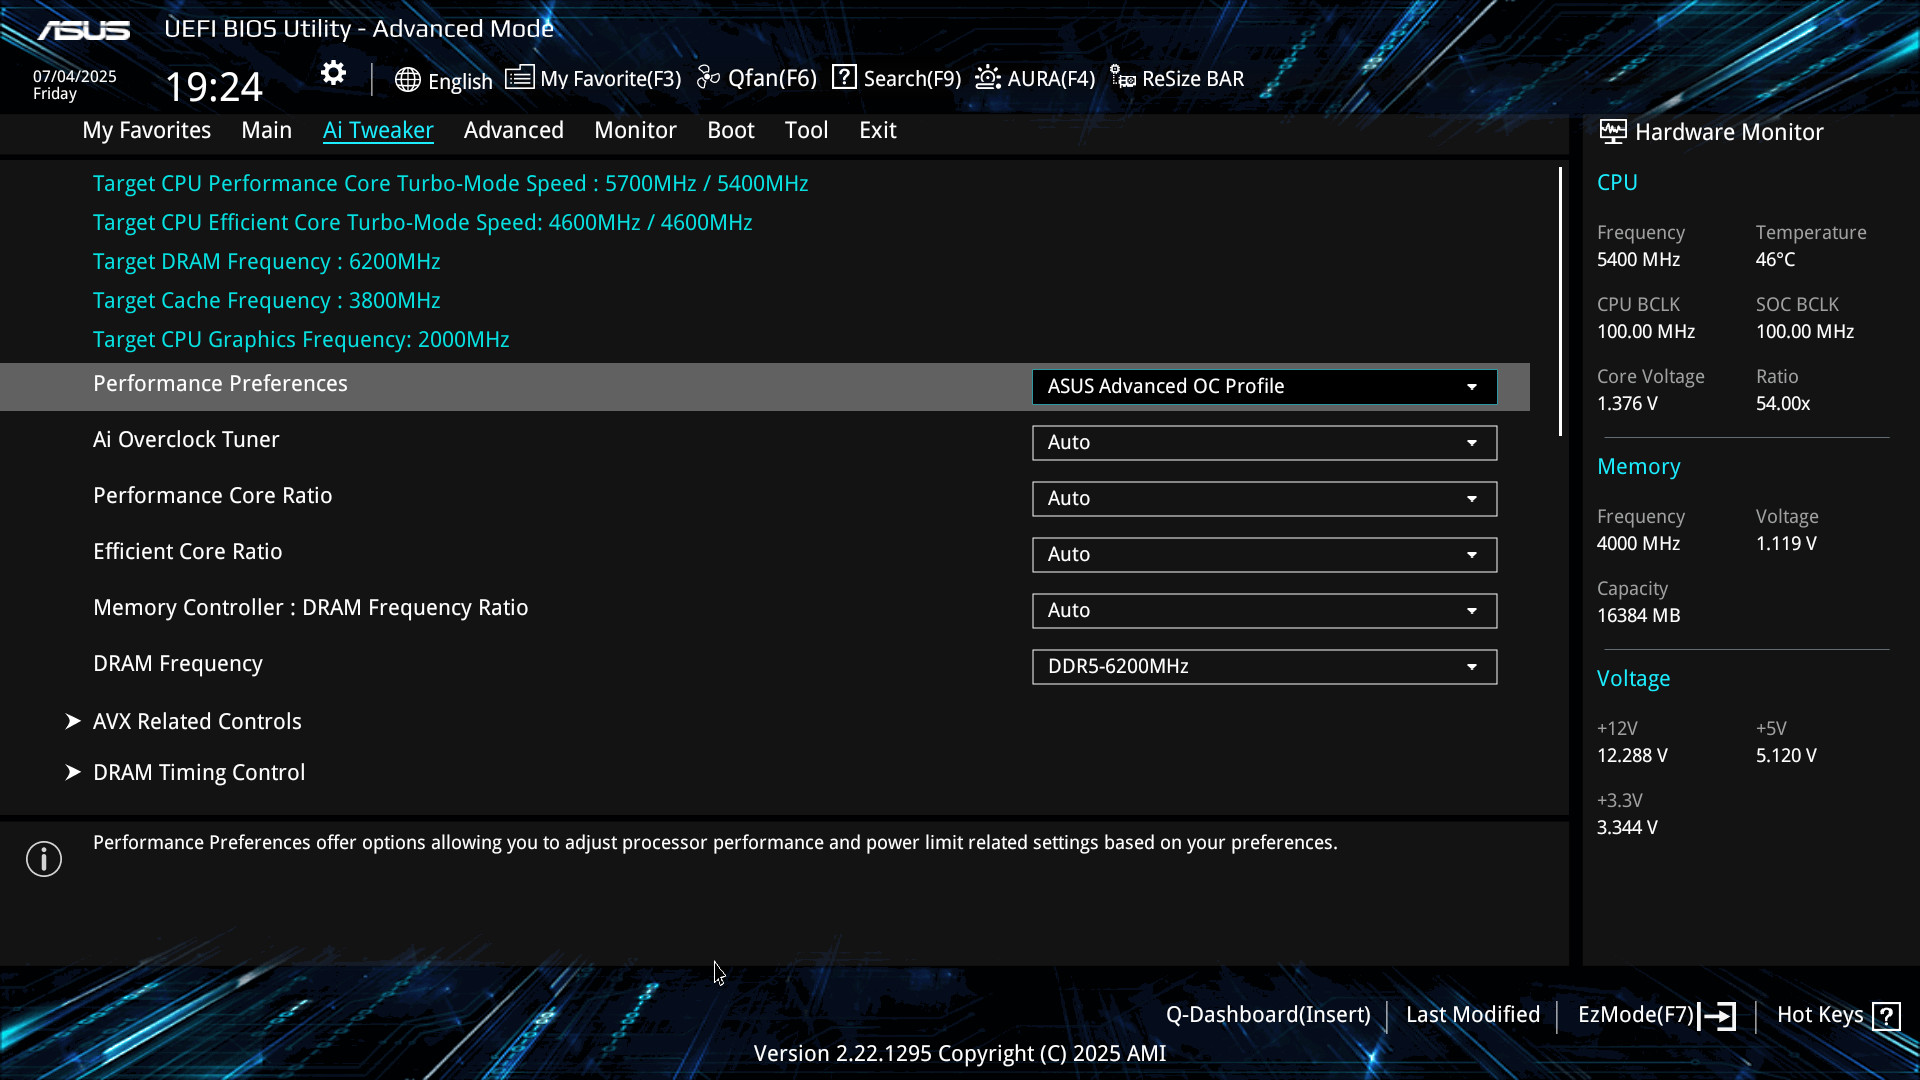The image size is (1920, 1080).
Task: Click the info icon beside the help text
Action: [44, 859]
